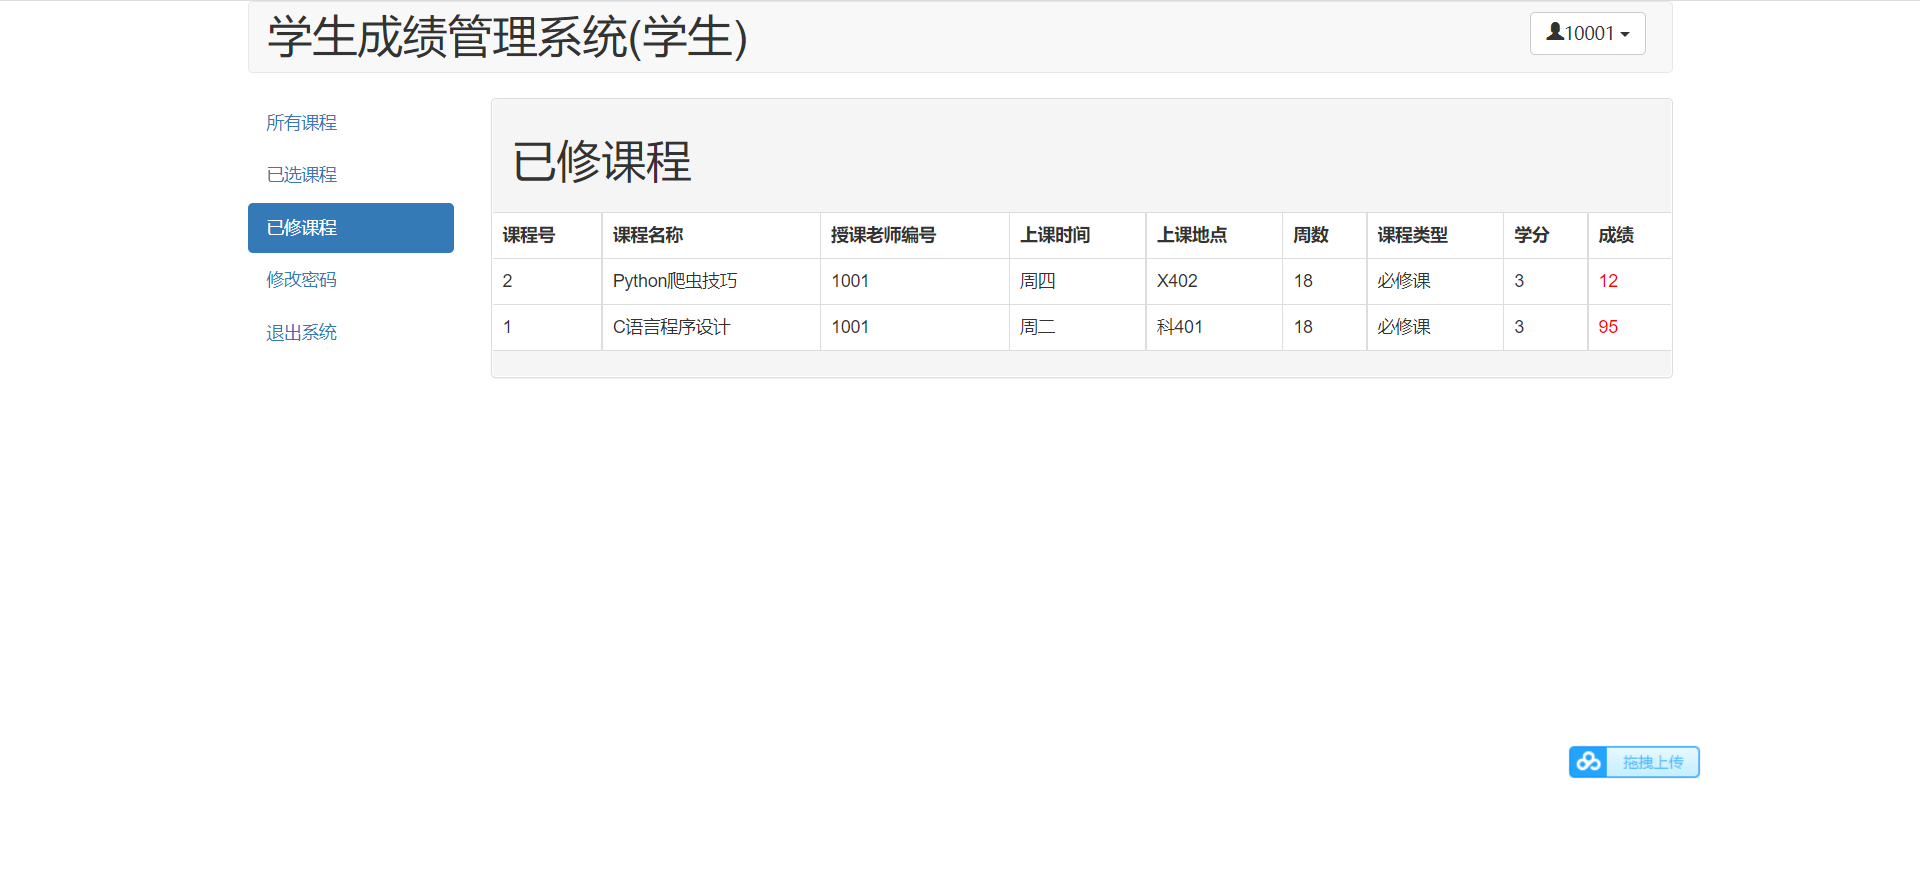Click the 课程类型 column header
Screen dimensions: 1920x872
[x=1435, y=235]
